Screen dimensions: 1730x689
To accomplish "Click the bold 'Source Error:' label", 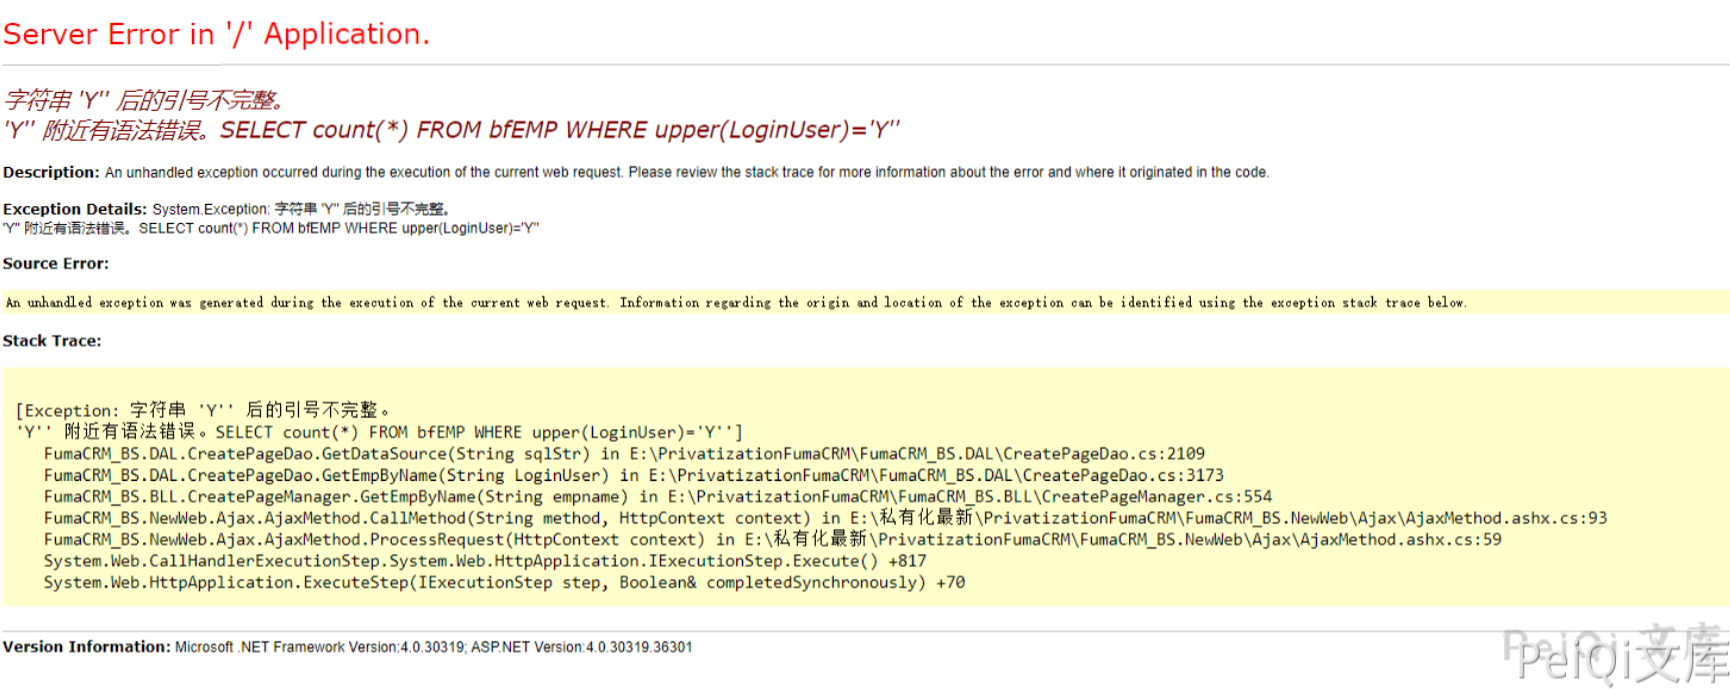I will tap(56, 264).
